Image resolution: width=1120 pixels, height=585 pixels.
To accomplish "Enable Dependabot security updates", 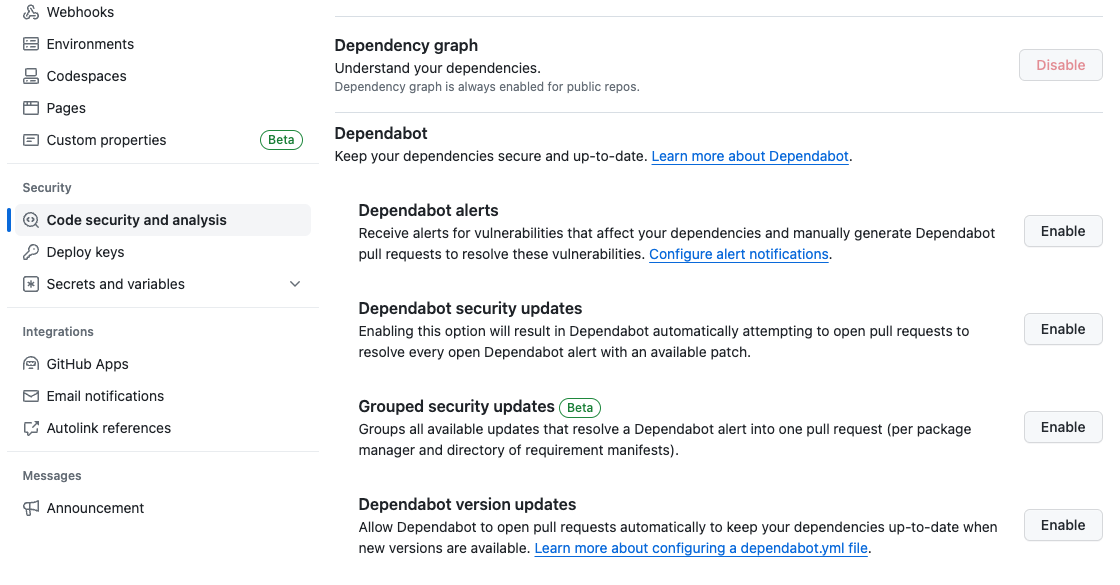I will (1062, 329).
